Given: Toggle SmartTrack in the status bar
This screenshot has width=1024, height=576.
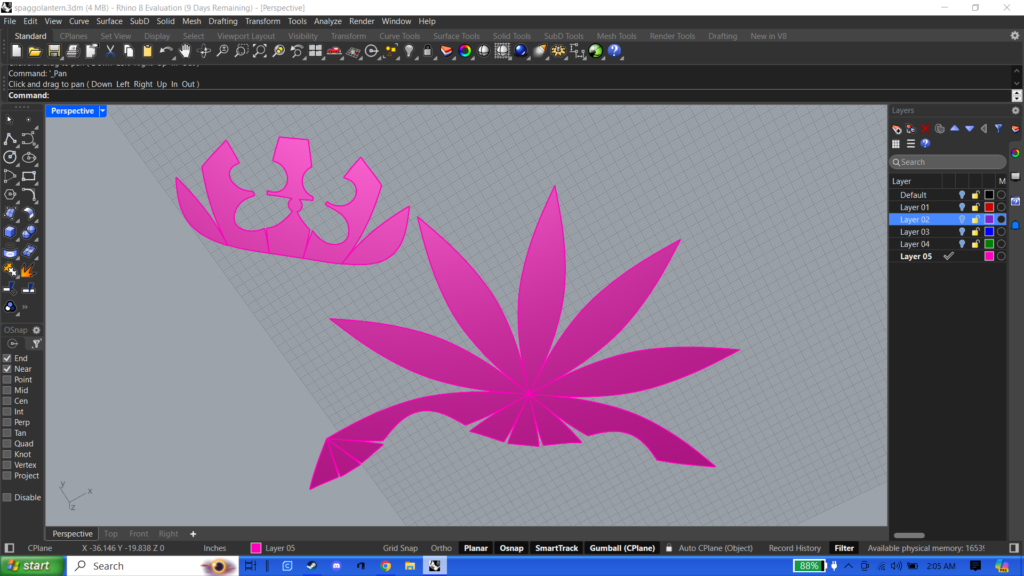Looking at the screenshot, I should 556,548.
